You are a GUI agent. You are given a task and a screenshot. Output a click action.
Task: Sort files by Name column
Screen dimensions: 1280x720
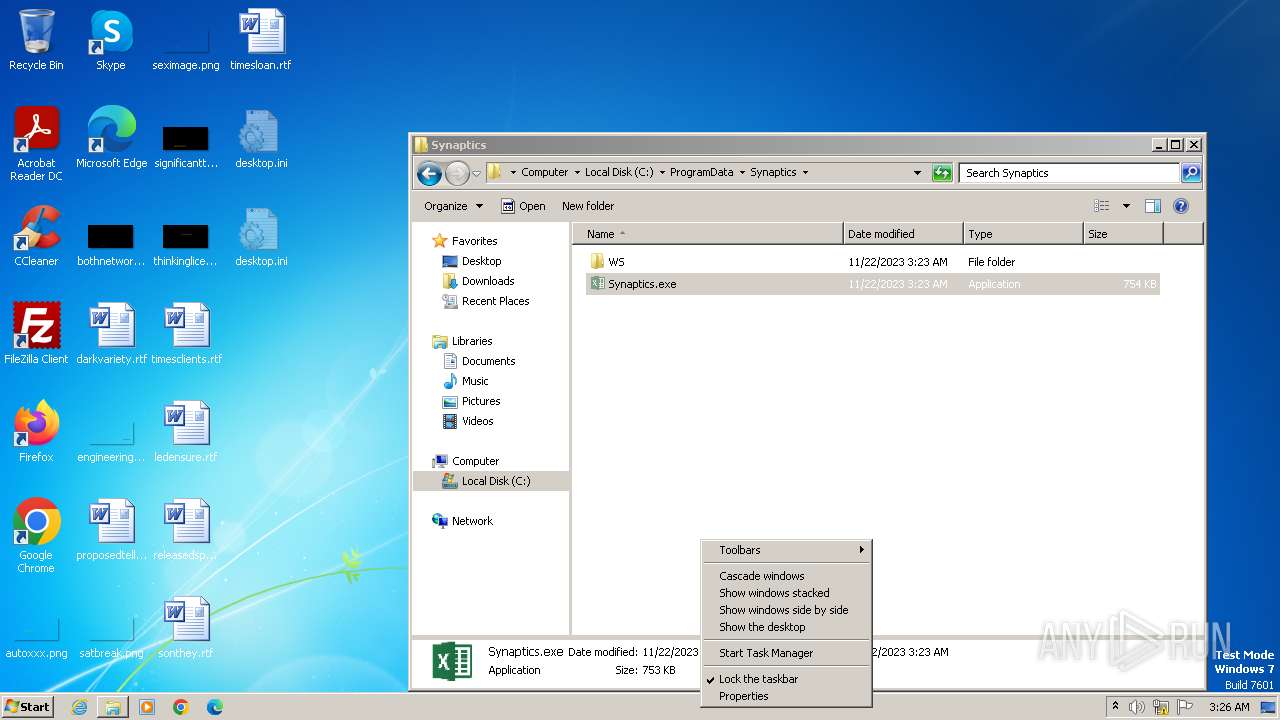pyautogui.click(x=708, y=234)
